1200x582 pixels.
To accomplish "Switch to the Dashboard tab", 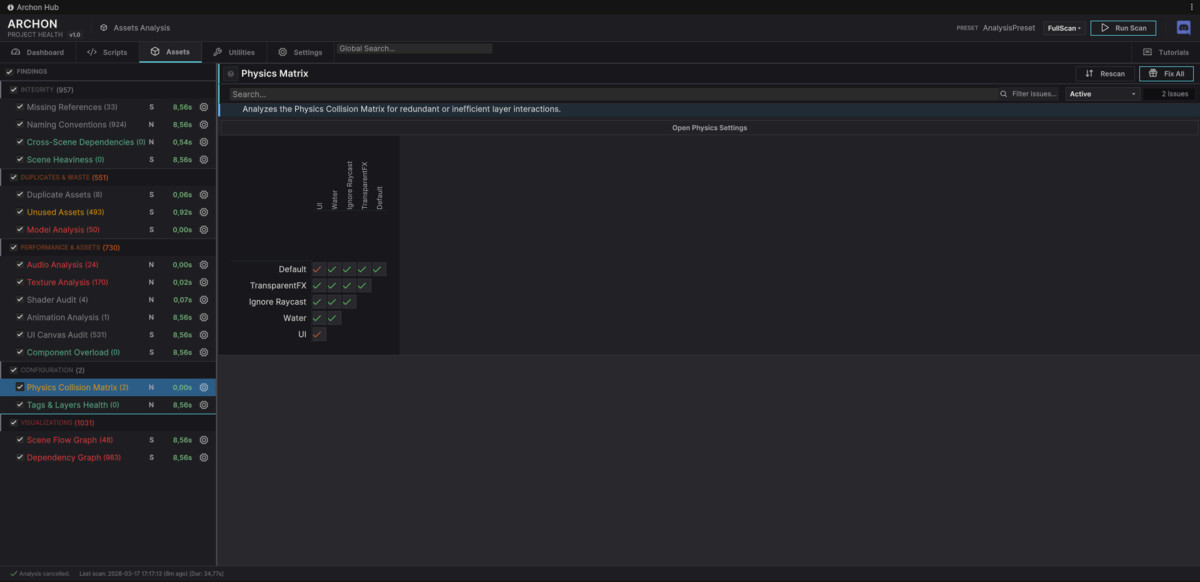I will point(38,52).
